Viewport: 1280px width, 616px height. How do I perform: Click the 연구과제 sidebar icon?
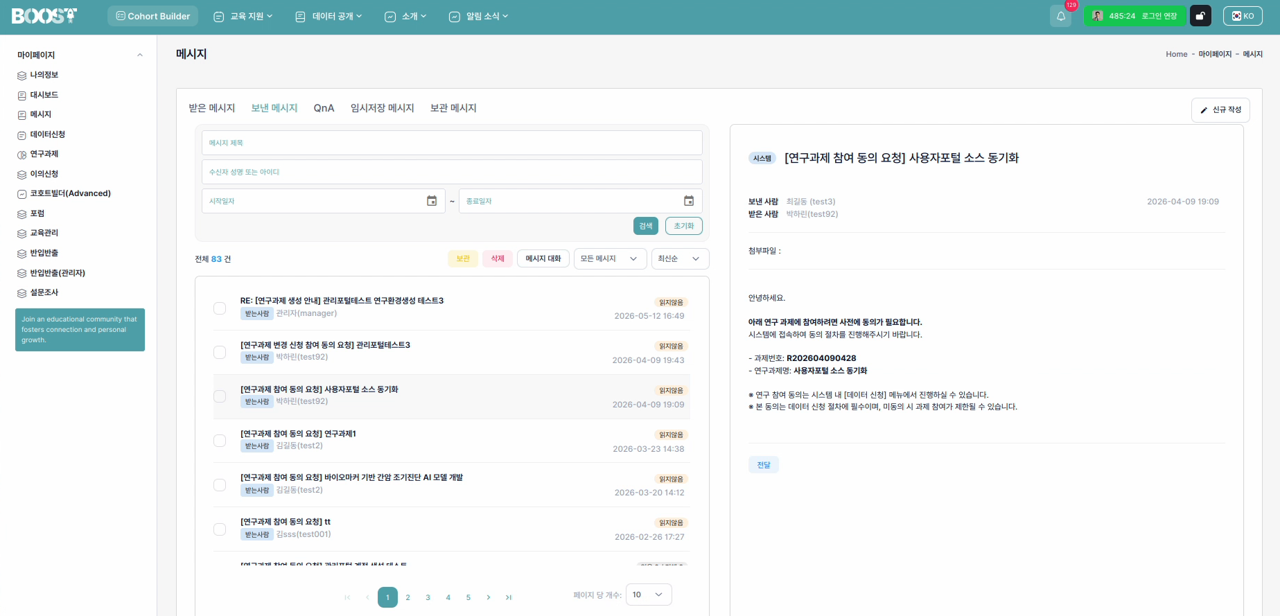22,155
